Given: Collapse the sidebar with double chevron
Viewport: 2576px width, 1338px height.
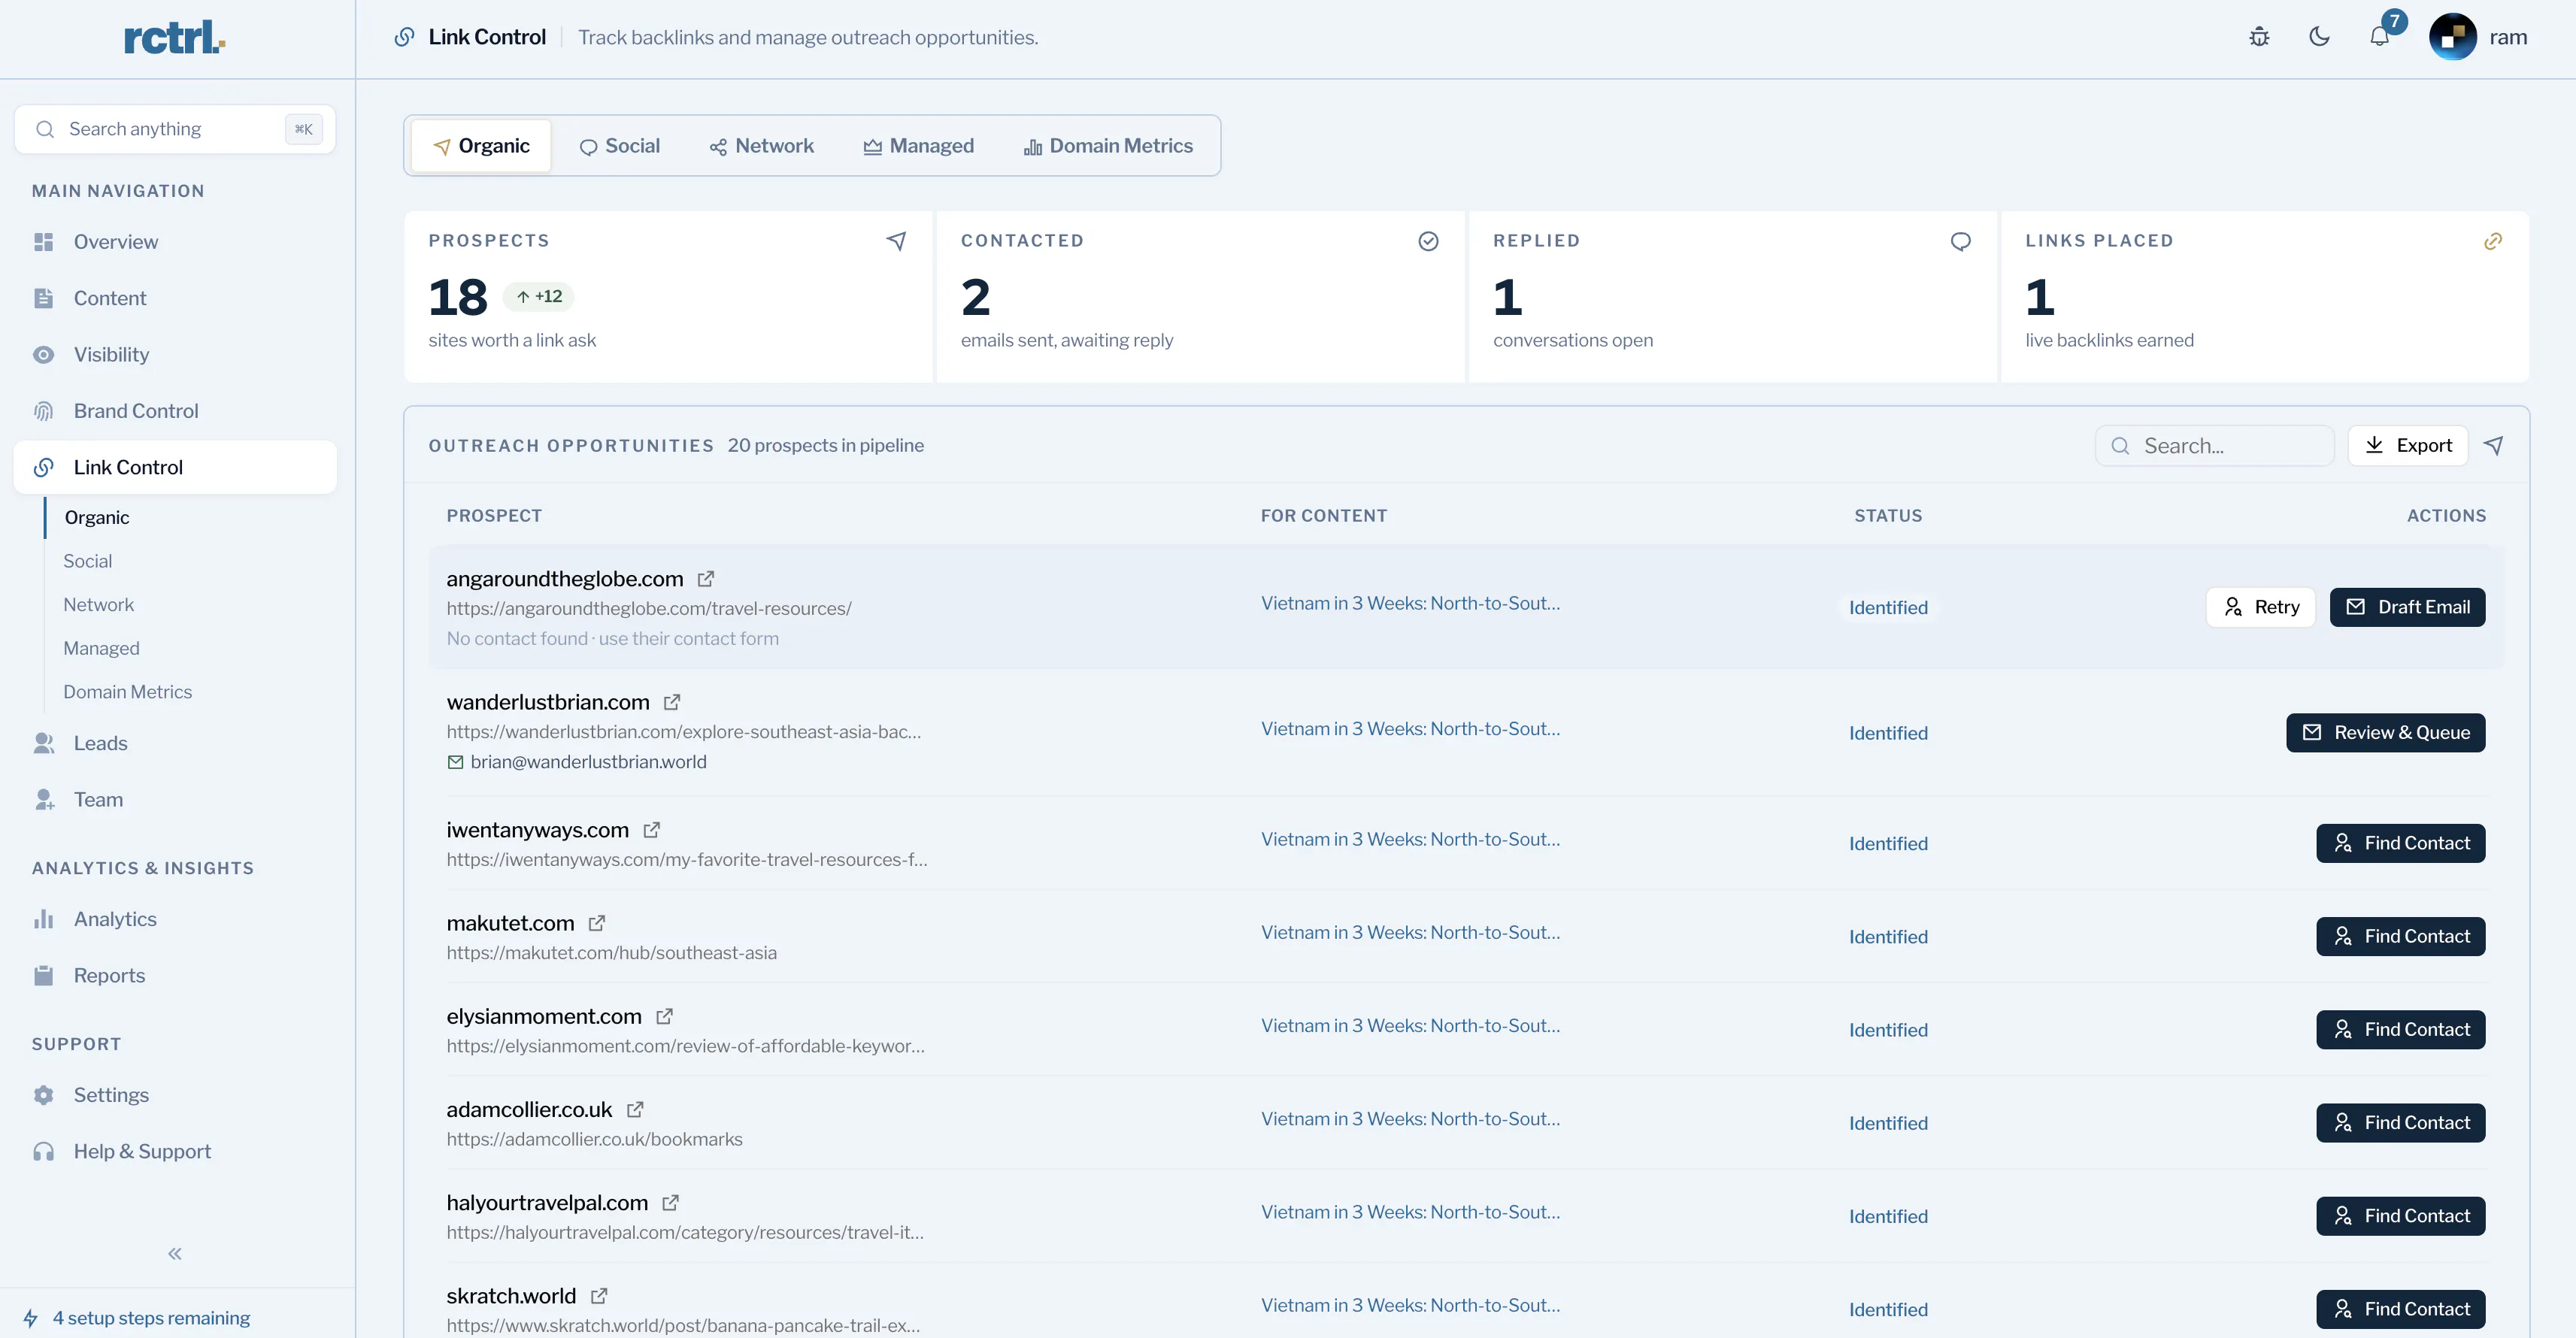Looking at the screenshot, I should pyautogui.click(x=175, y=1254).
